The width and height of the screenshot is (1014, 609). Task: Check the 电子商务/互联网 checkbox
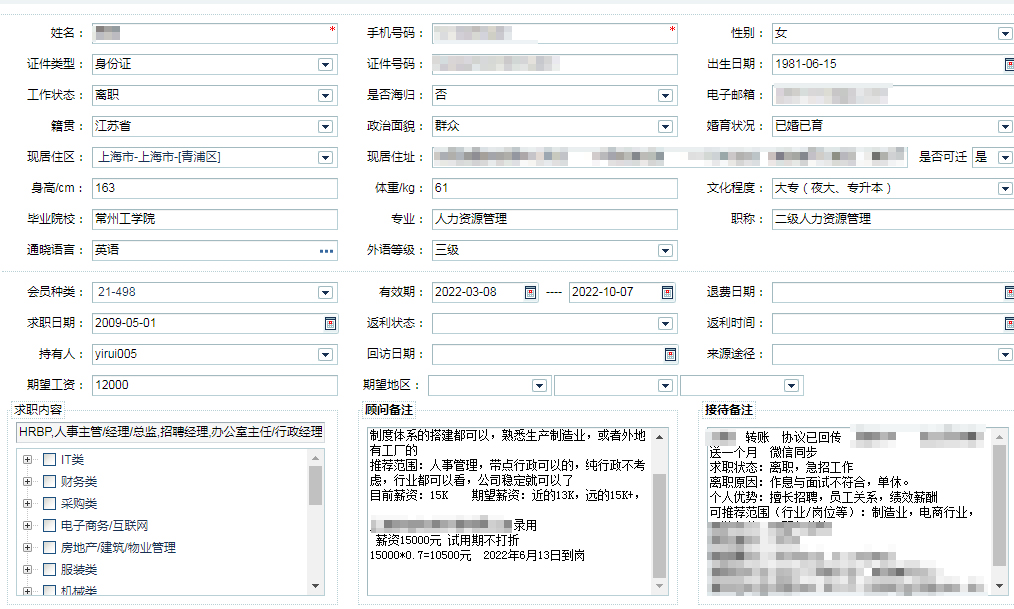pyautogui.click(x=49, y=526)
